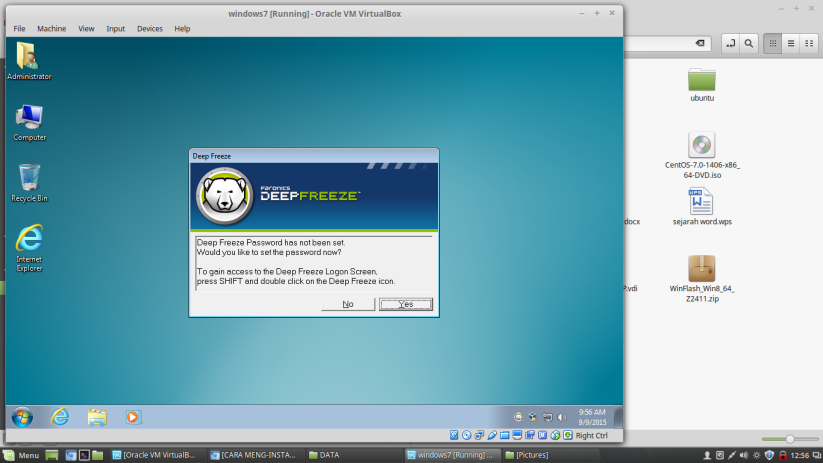Select the Computer desktop icon
Image resolution: width=823 pixels, height=463 pixels.
[29, 122]
